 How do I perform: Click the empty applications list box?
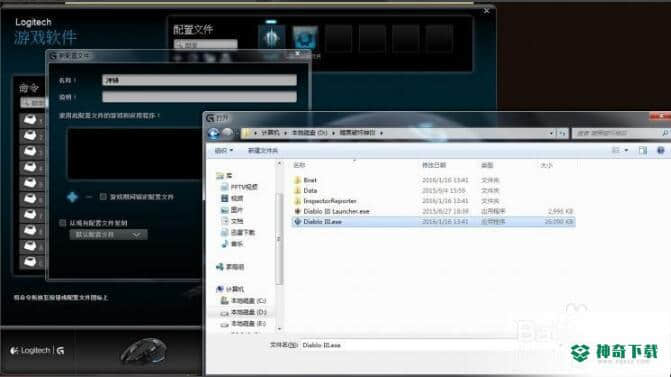click(x=135, y=154)
